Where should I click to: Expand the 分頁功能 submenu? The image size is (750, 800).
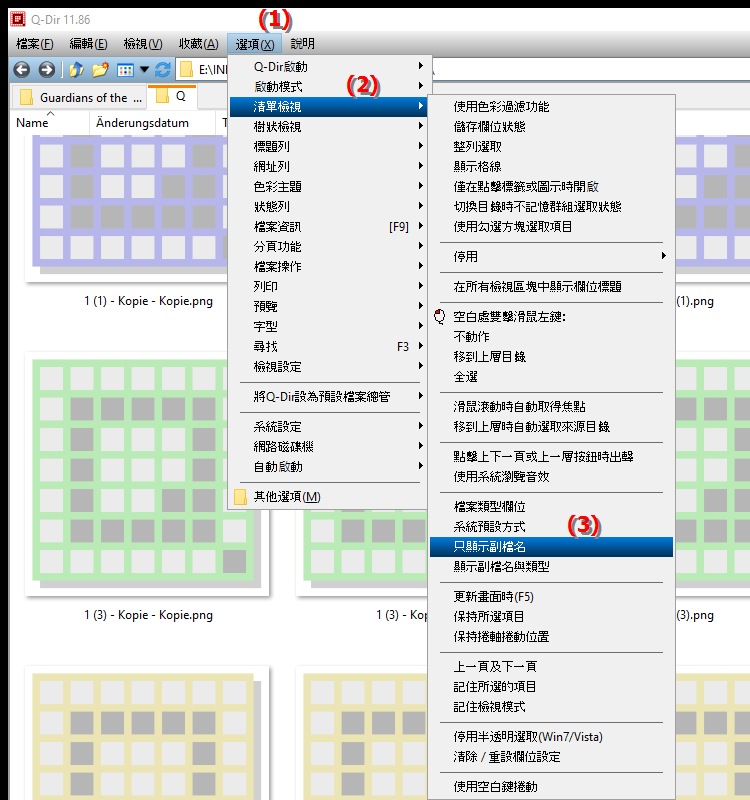click(328, 247)
